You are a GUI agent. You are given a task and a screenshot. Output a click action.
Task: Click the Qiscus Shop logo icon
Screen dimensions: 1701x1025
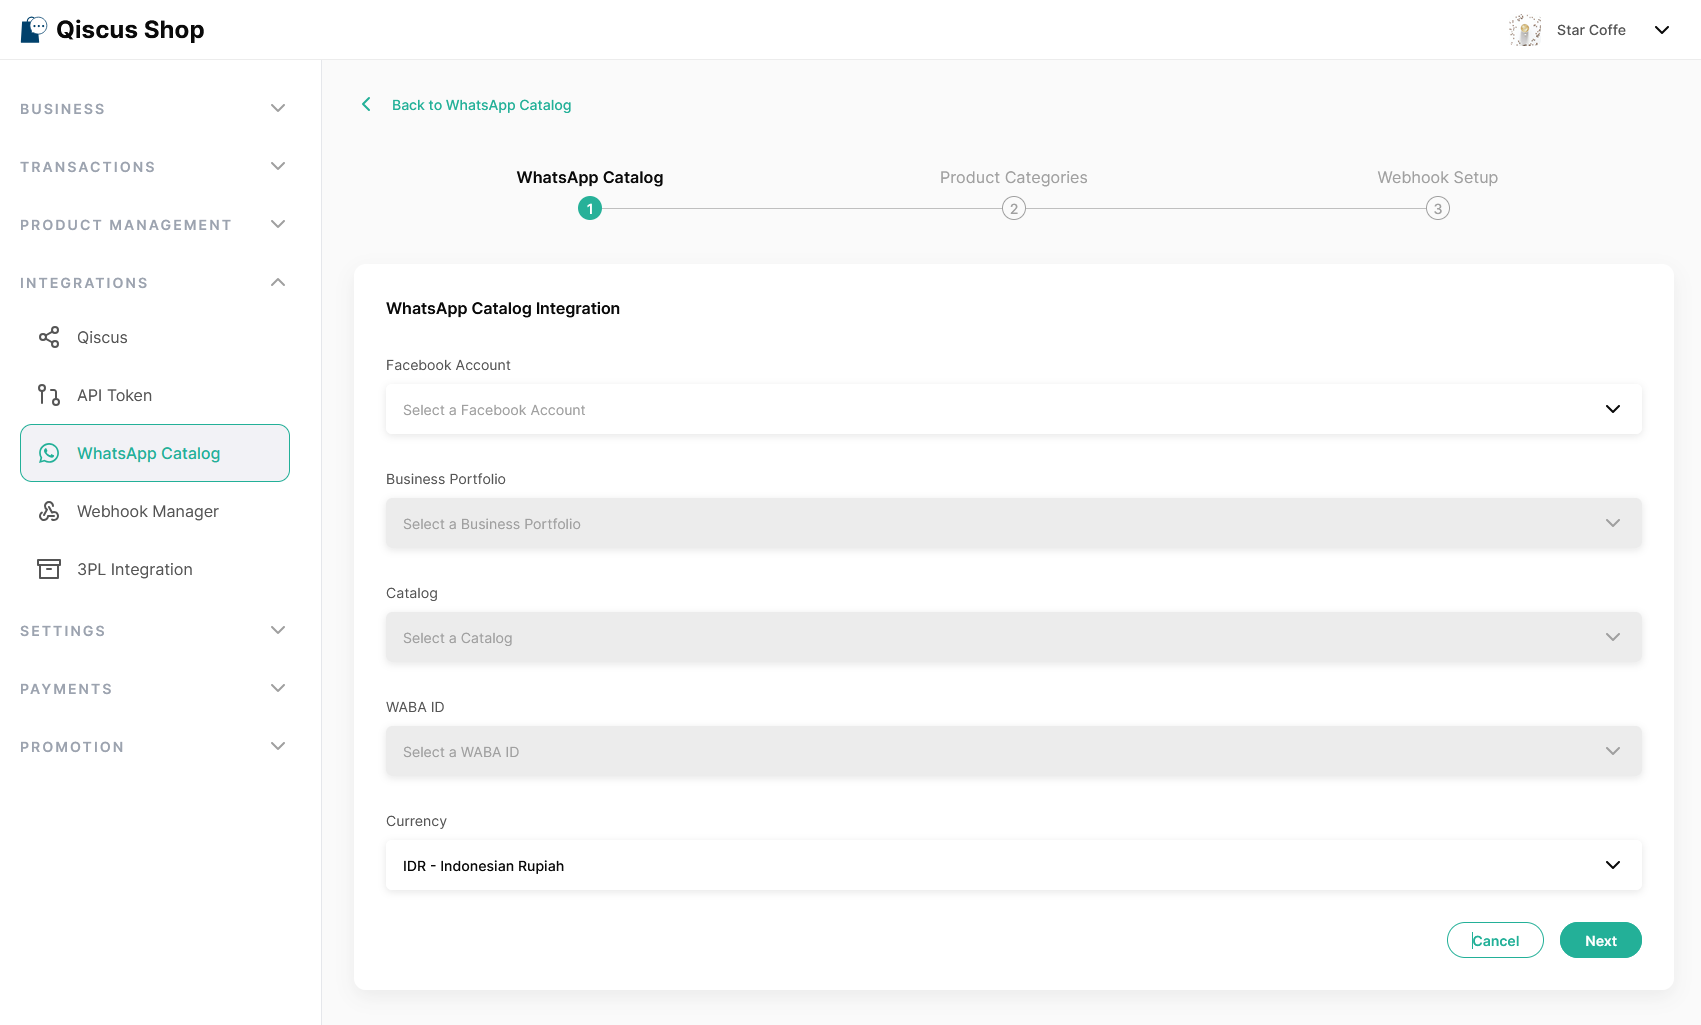[x=34, y=30]
